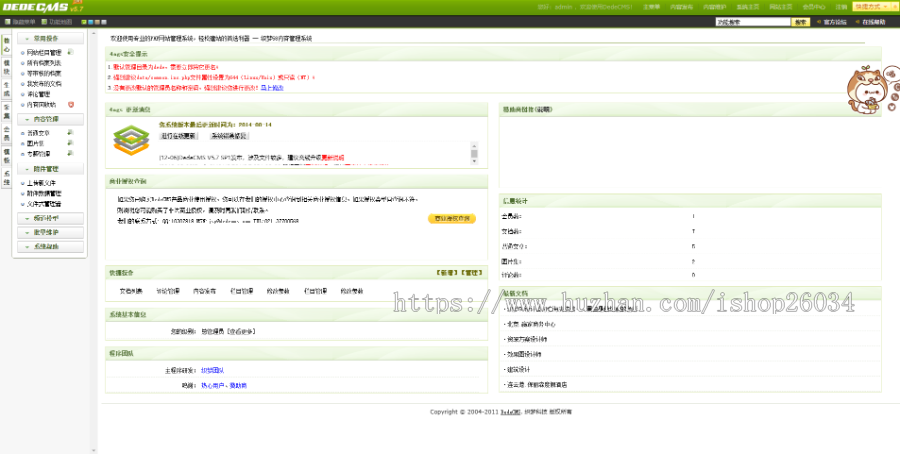Screen dimensions: 900x454
Task: Open the 建筑设计 latest document
Action: [519, 369]
